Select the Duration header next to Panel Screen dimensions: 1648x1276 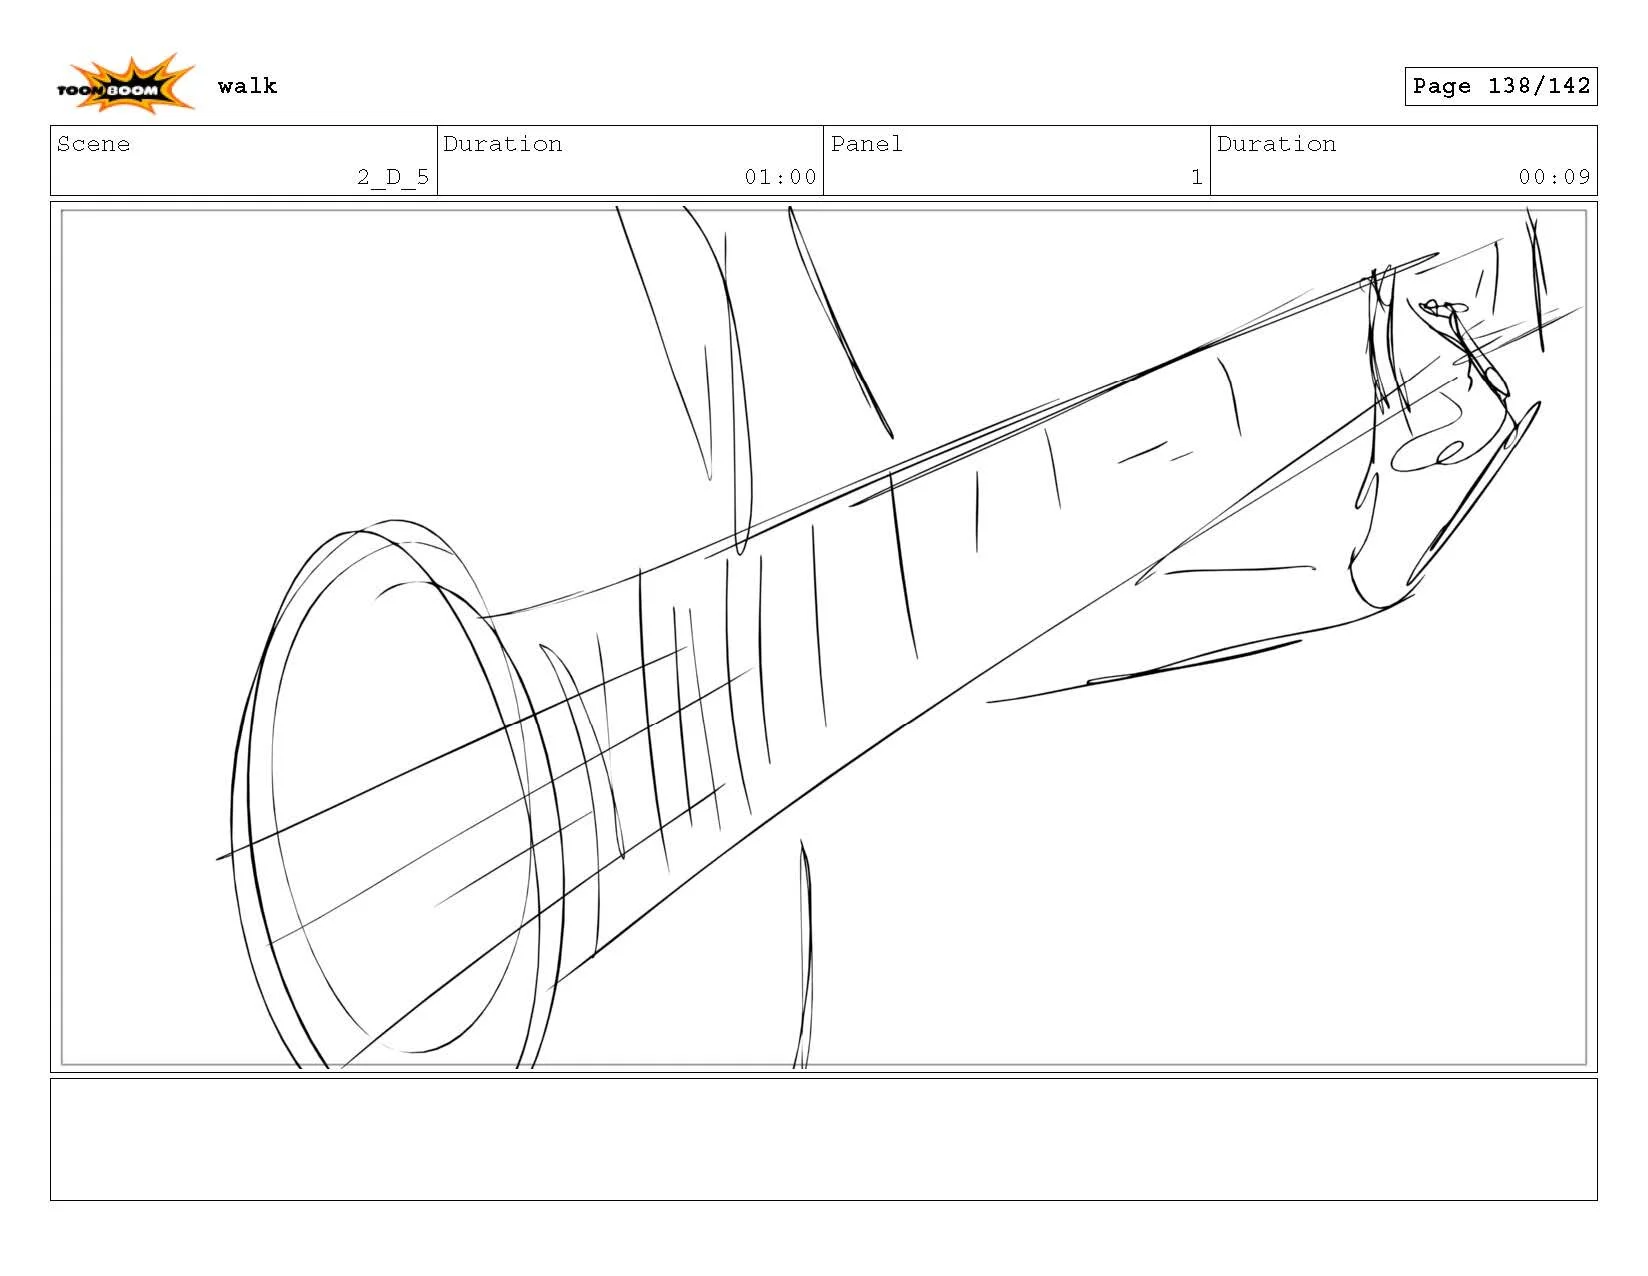pos(1277,144)
